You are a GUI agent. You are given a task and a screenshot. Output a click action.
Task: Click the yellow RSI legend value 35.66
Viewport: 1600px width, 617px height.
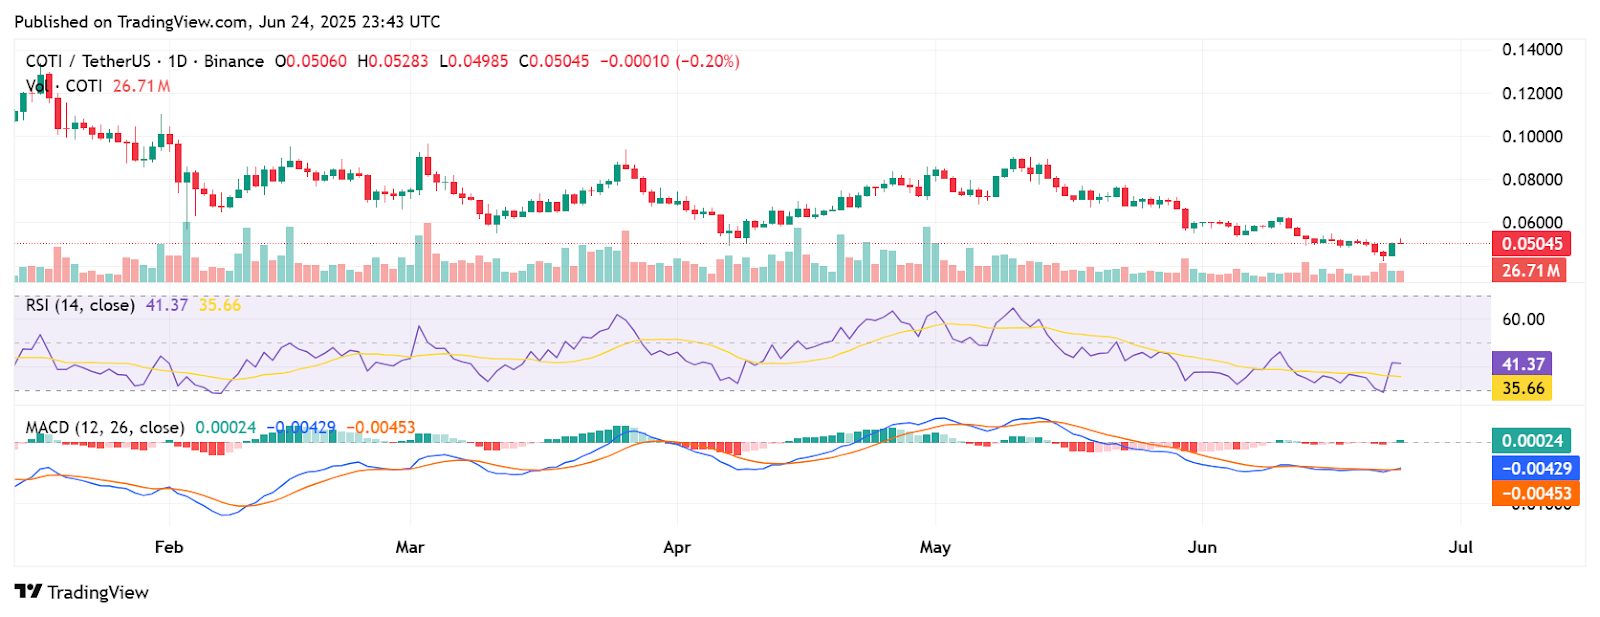[220, 305]
